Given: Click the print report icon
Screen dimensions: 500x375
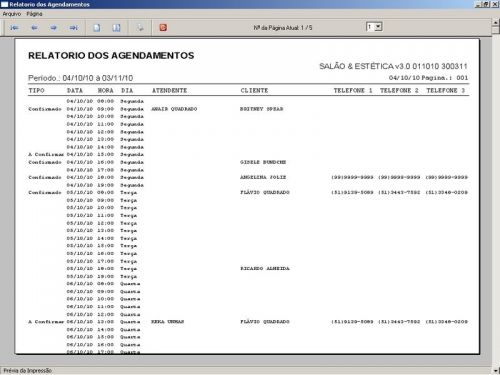Looking at the screenshot, I should [x=140, y=28].
